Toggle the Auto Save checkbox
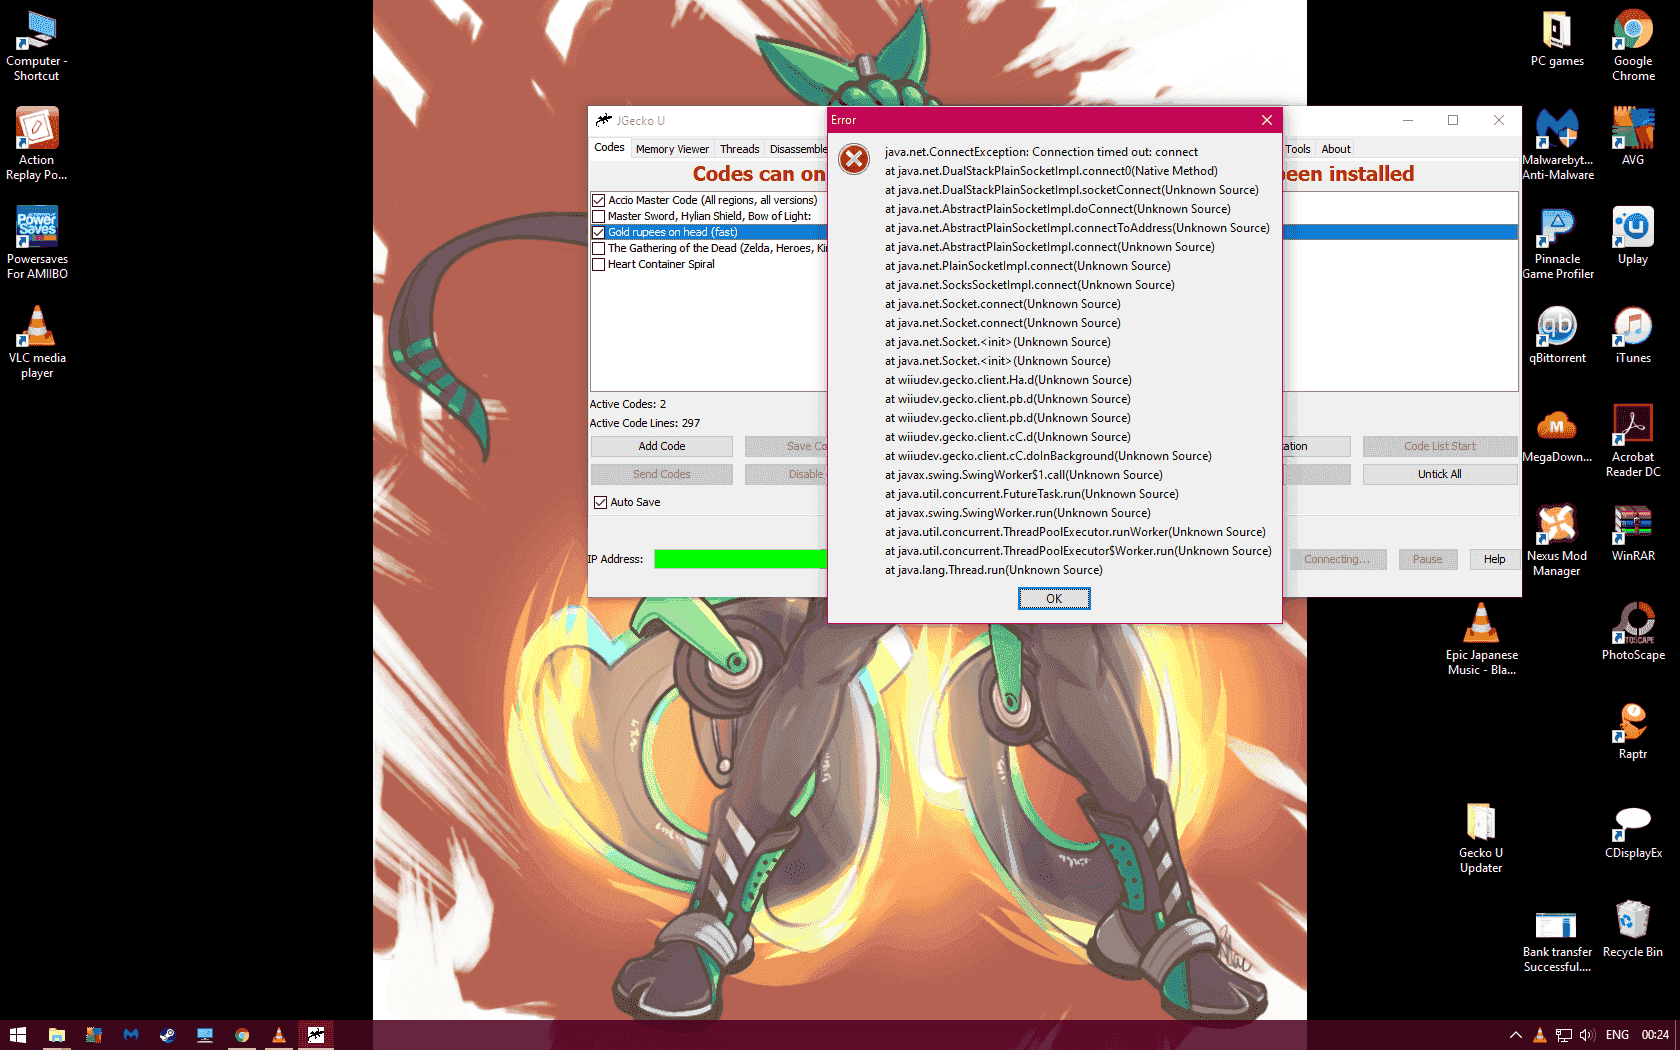Screen dimensions: 1680x1050 601,502
